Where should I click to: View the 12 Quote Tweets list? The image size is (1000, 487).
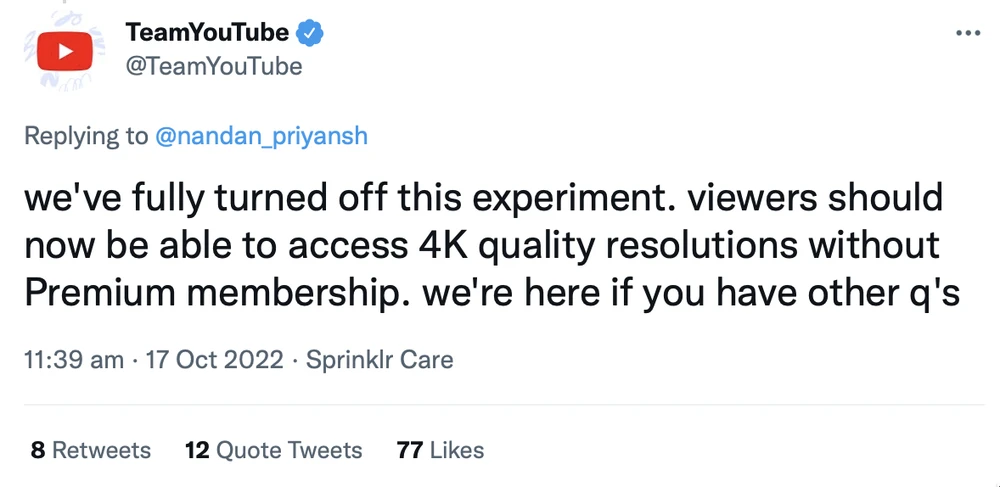click(273, 450)
